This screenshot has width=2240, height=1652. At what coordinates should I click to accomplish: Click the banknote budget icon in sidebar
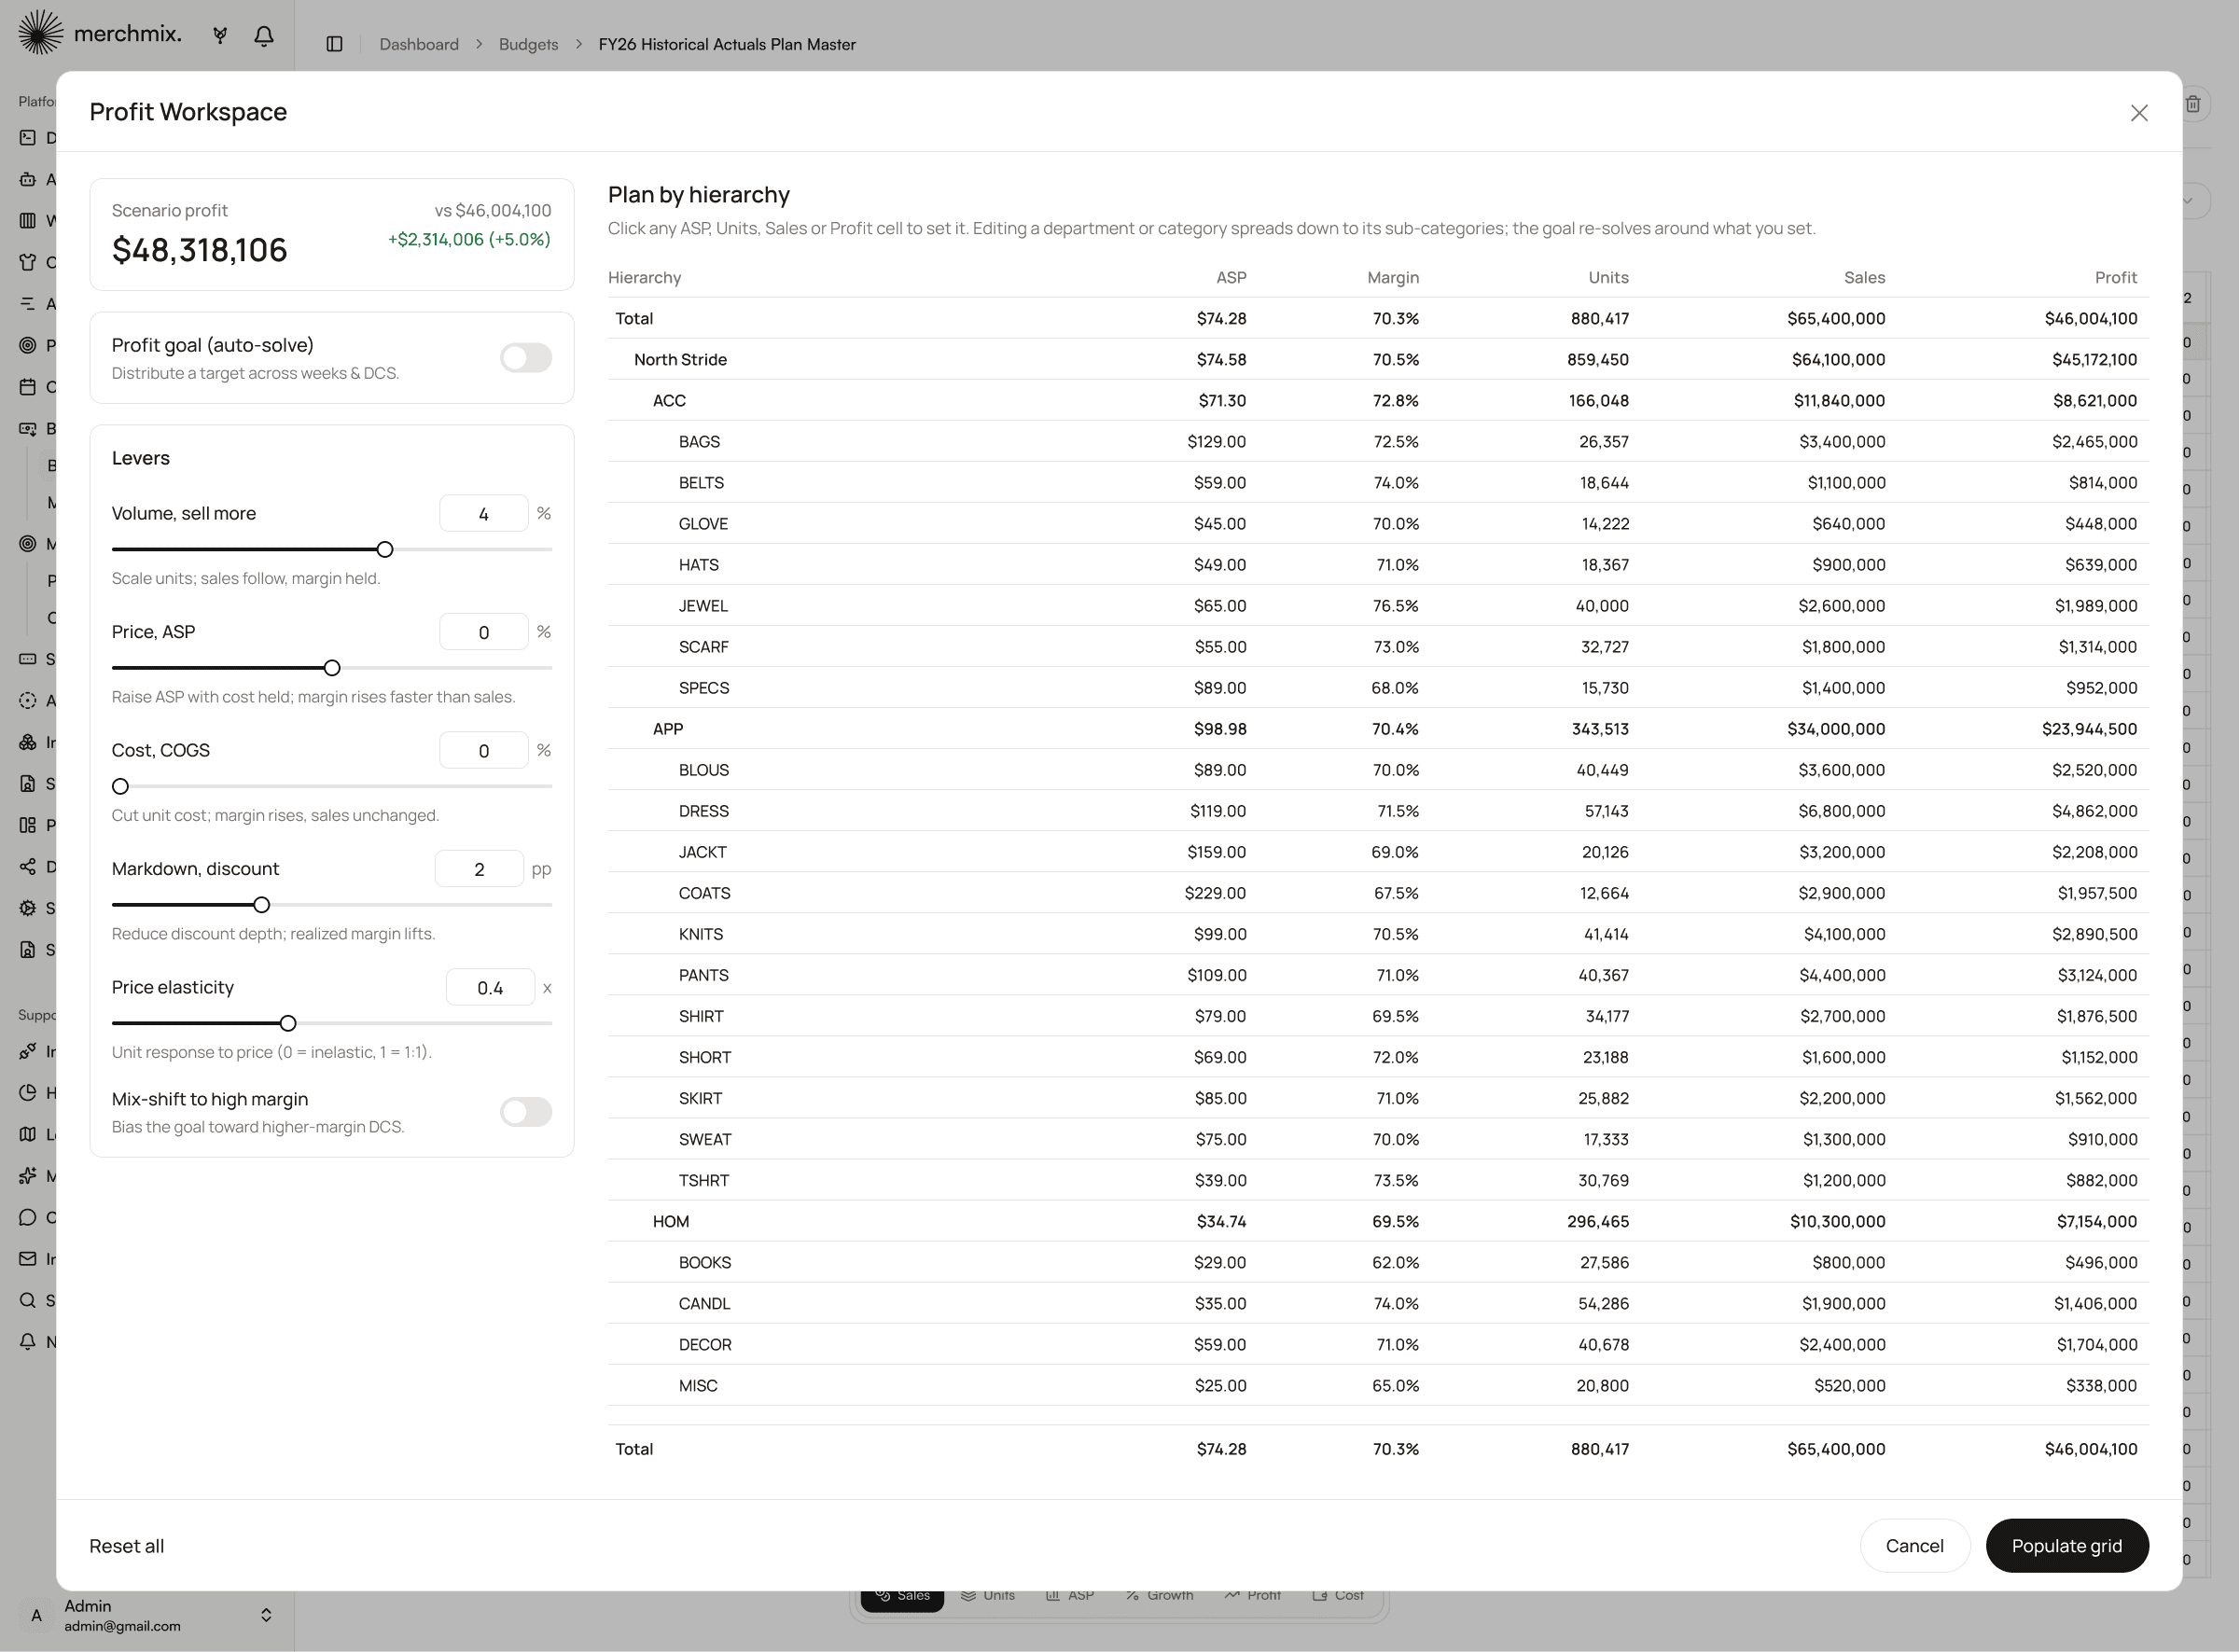click(x=28, y=428)
